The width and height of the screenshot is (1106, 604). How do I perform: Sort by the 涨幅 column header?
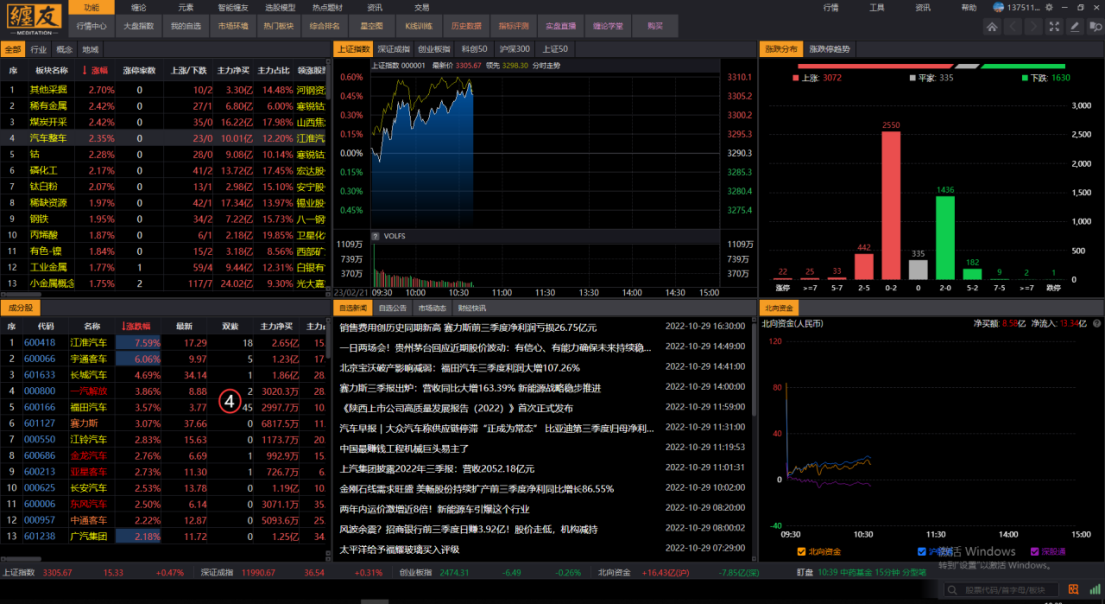tap(98, 71)
